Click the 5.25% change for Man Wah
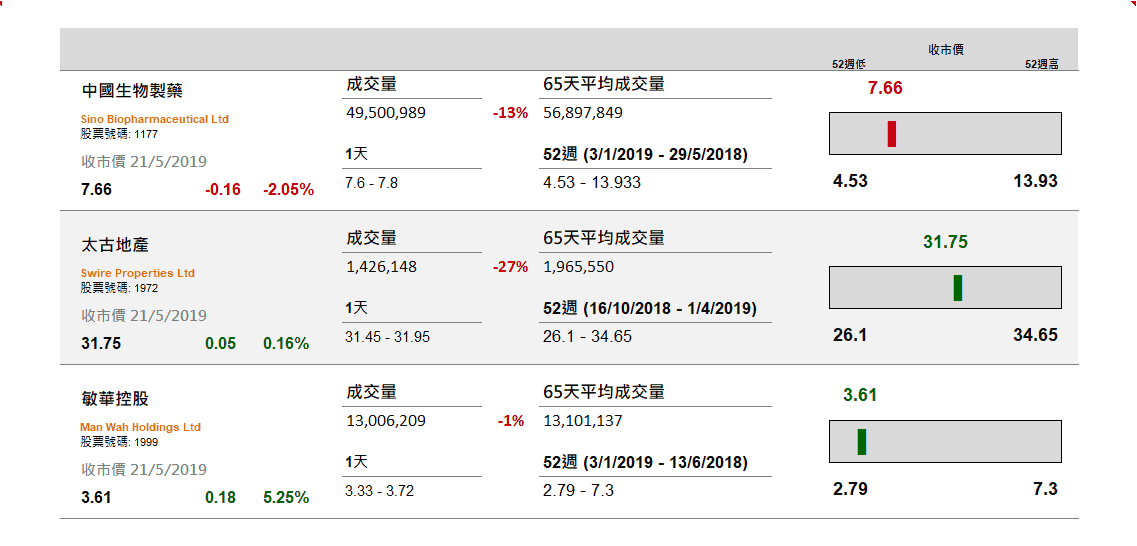The image size is (1137, 546). pyautogui.click(x=286, y=497)
